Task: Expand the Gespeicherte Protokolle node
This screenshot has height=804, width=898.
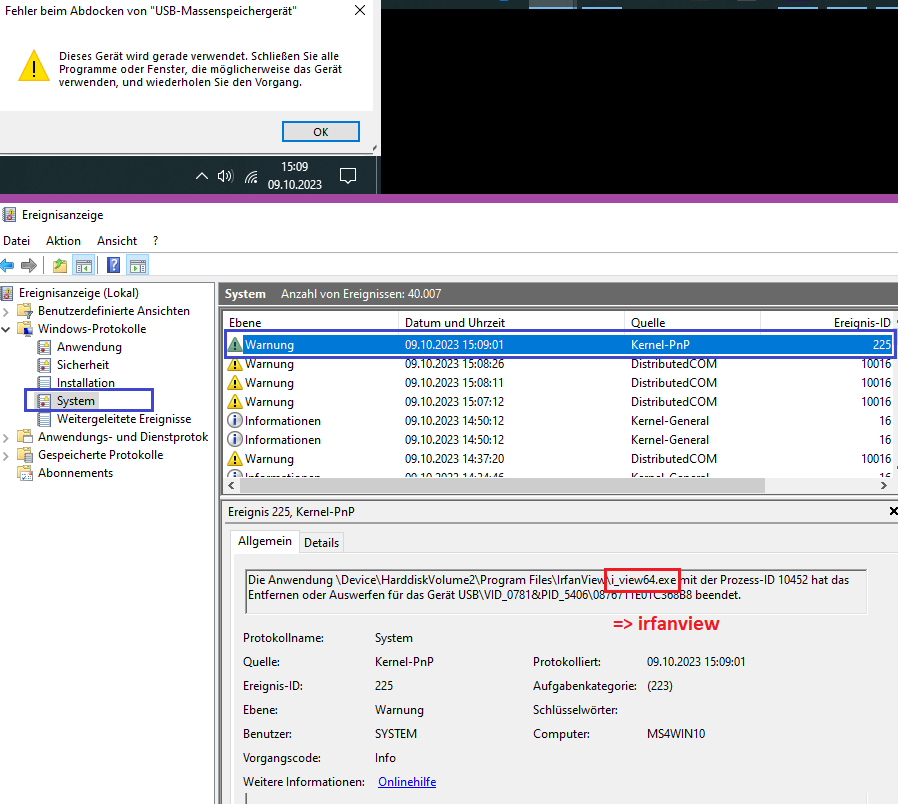Action: (x=8, y=454)
